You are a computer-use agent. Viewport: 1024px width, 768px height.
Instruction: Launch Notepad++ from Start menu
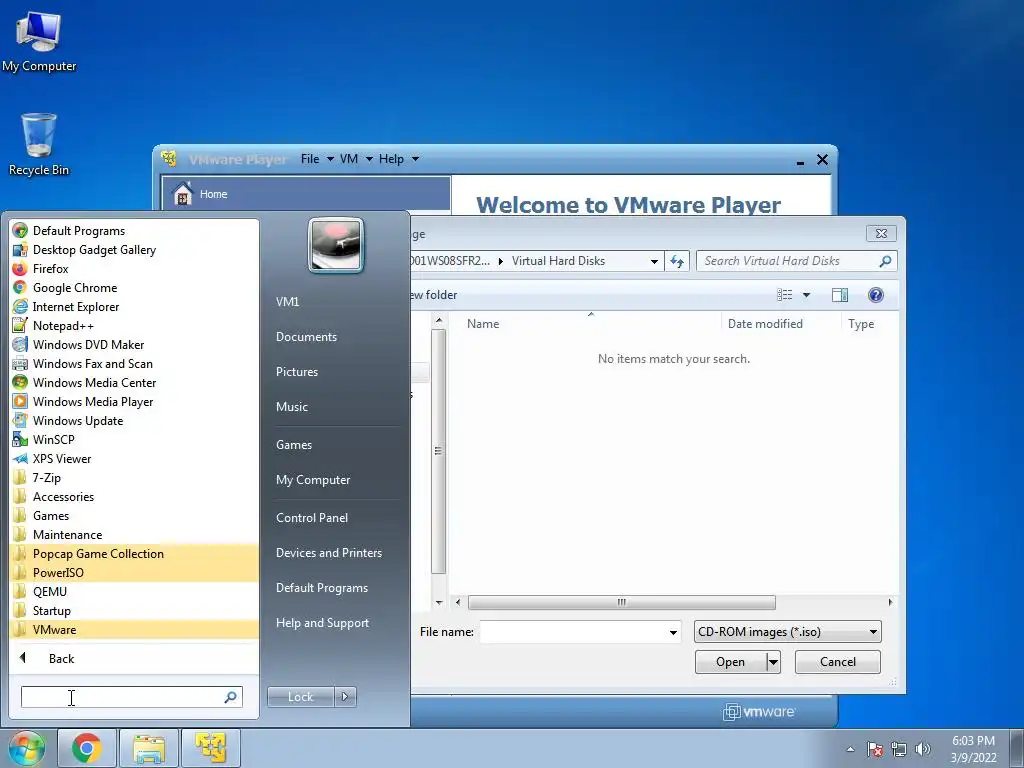click(63, 325)
